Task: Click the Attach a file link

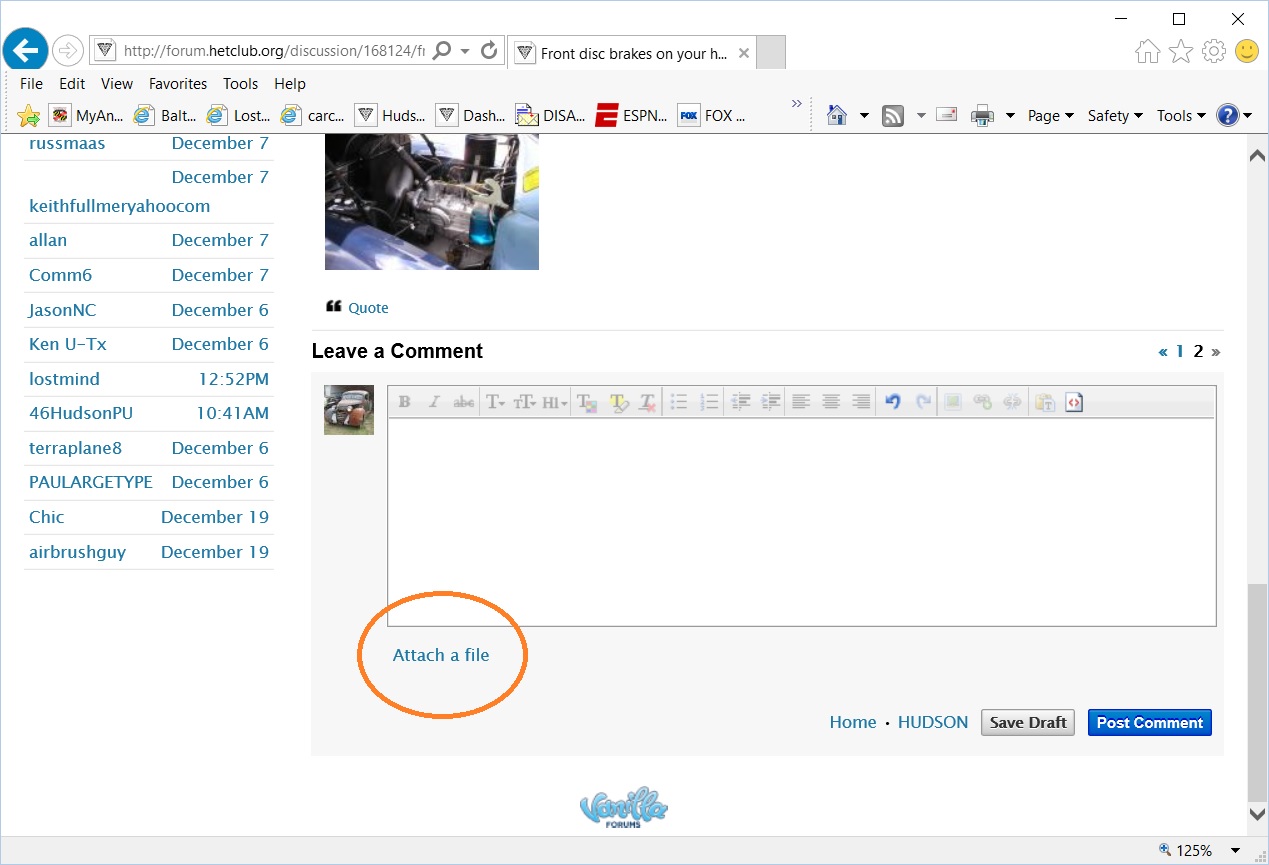Action: click(441, 655)
